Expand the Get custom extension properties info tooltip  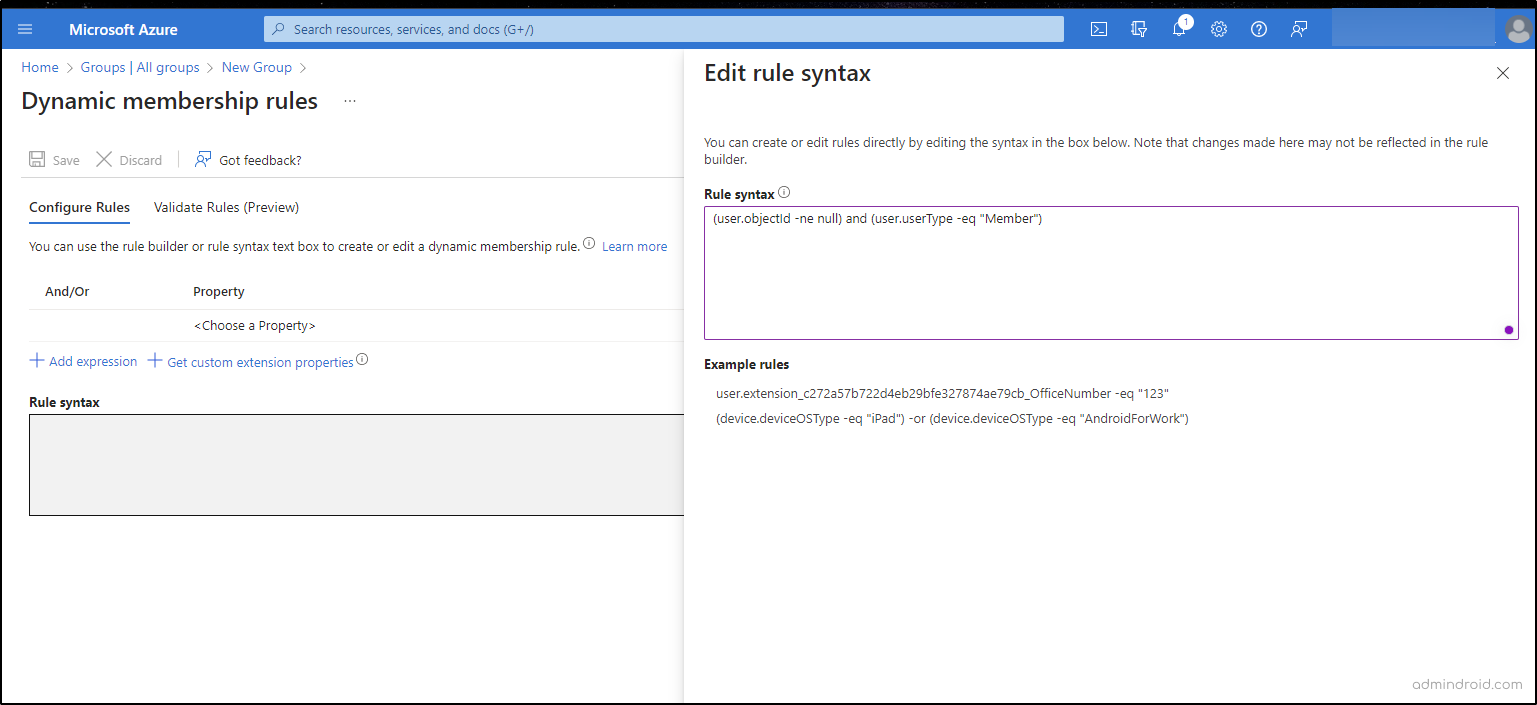[362, 357]
